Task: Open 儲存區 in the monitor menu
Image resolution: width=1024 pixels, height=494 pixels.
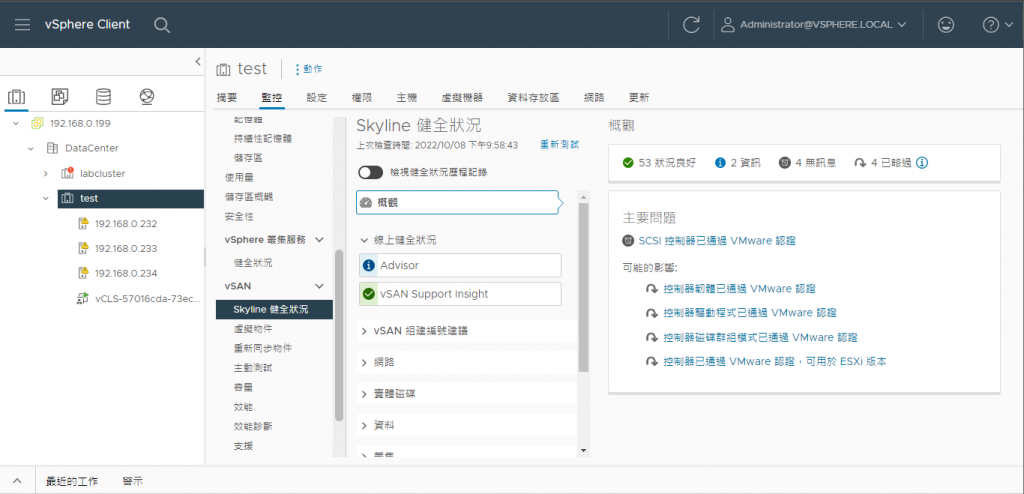Action: (248, 158)
